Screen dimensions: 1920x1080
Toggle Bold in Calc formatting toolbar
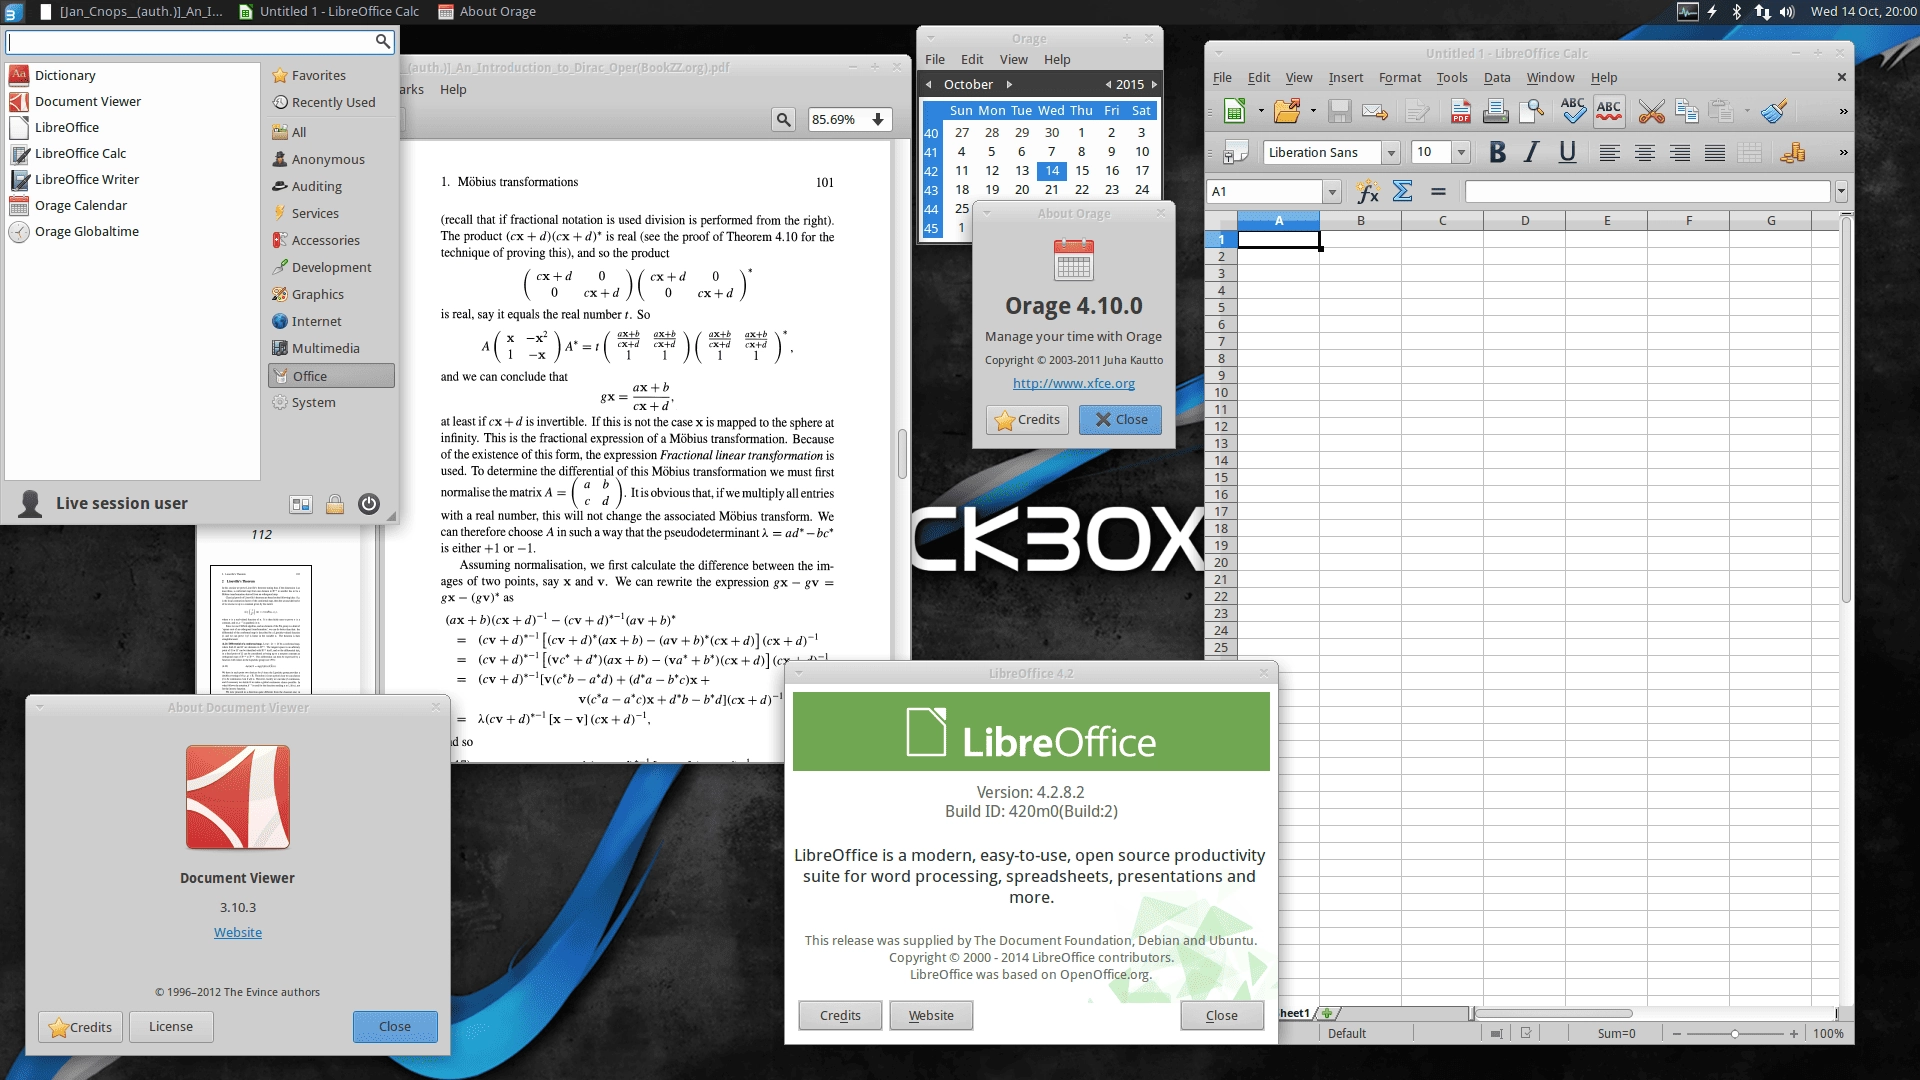(1497, 153)
